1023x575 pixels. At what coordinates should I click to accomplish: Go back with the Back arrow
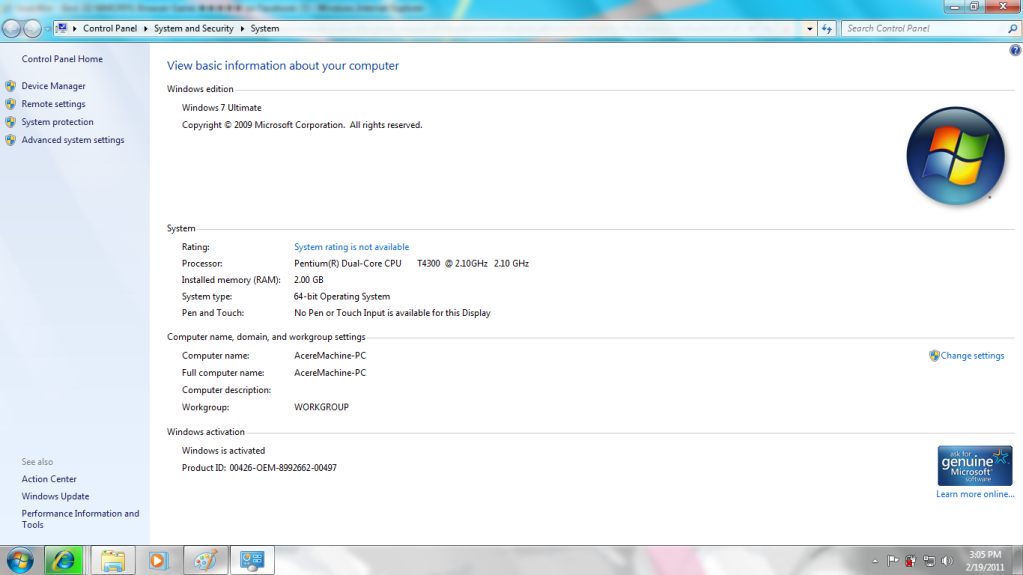click(x=12, y=29)
